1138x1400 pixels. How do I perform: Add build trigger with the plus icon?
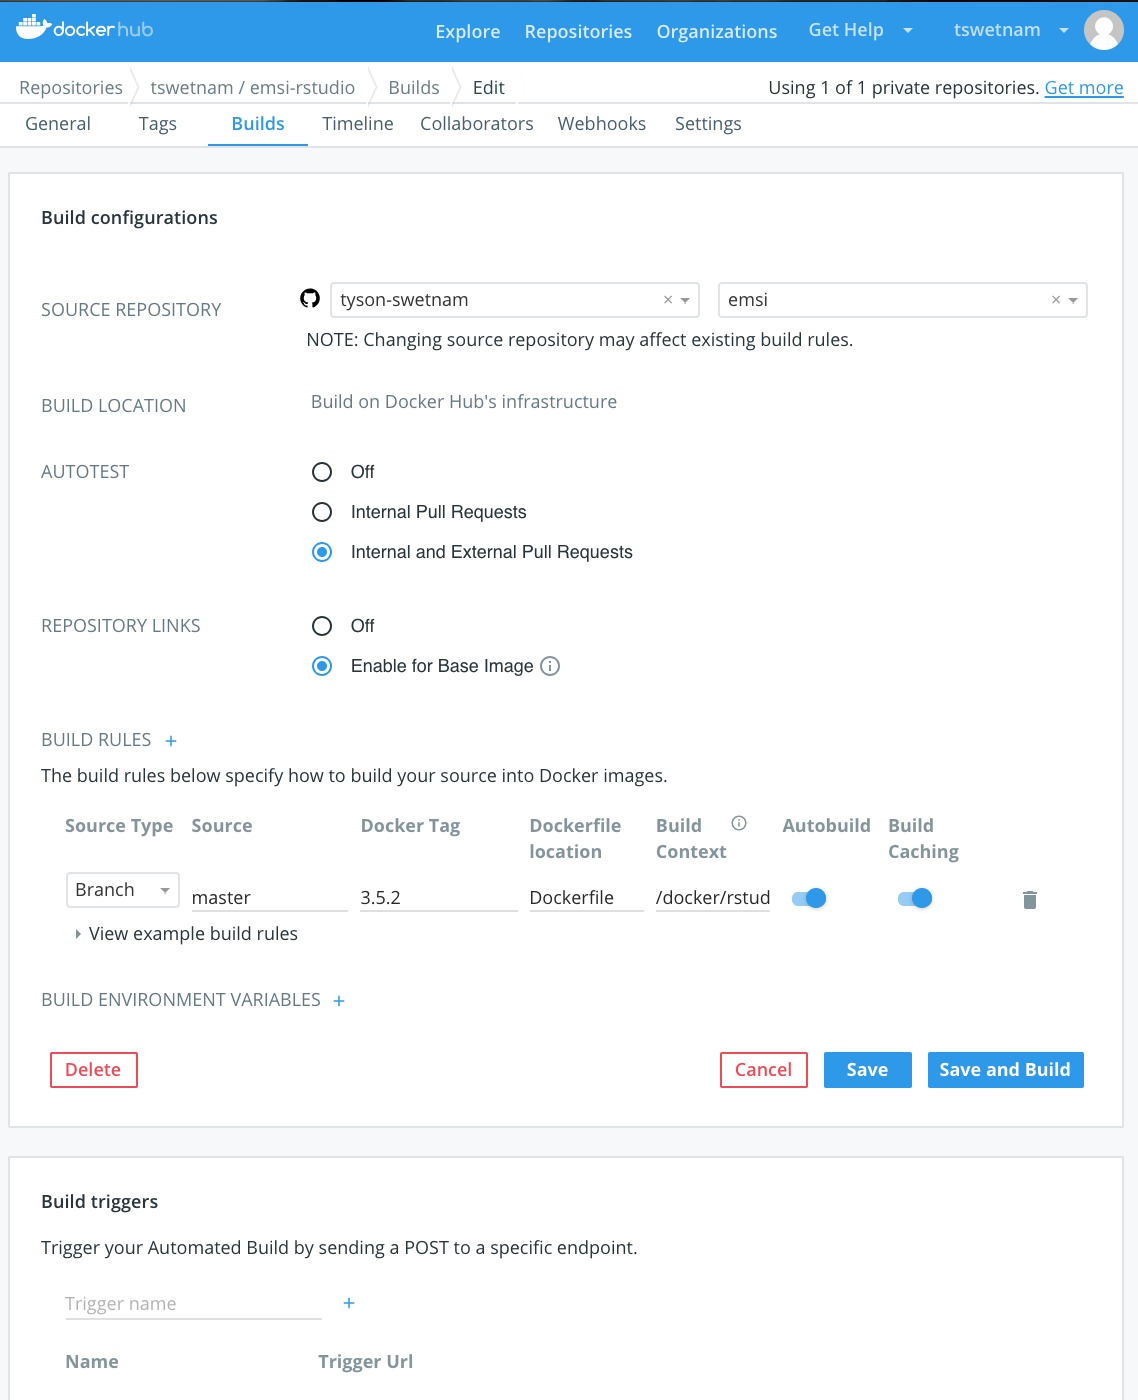349,1303
